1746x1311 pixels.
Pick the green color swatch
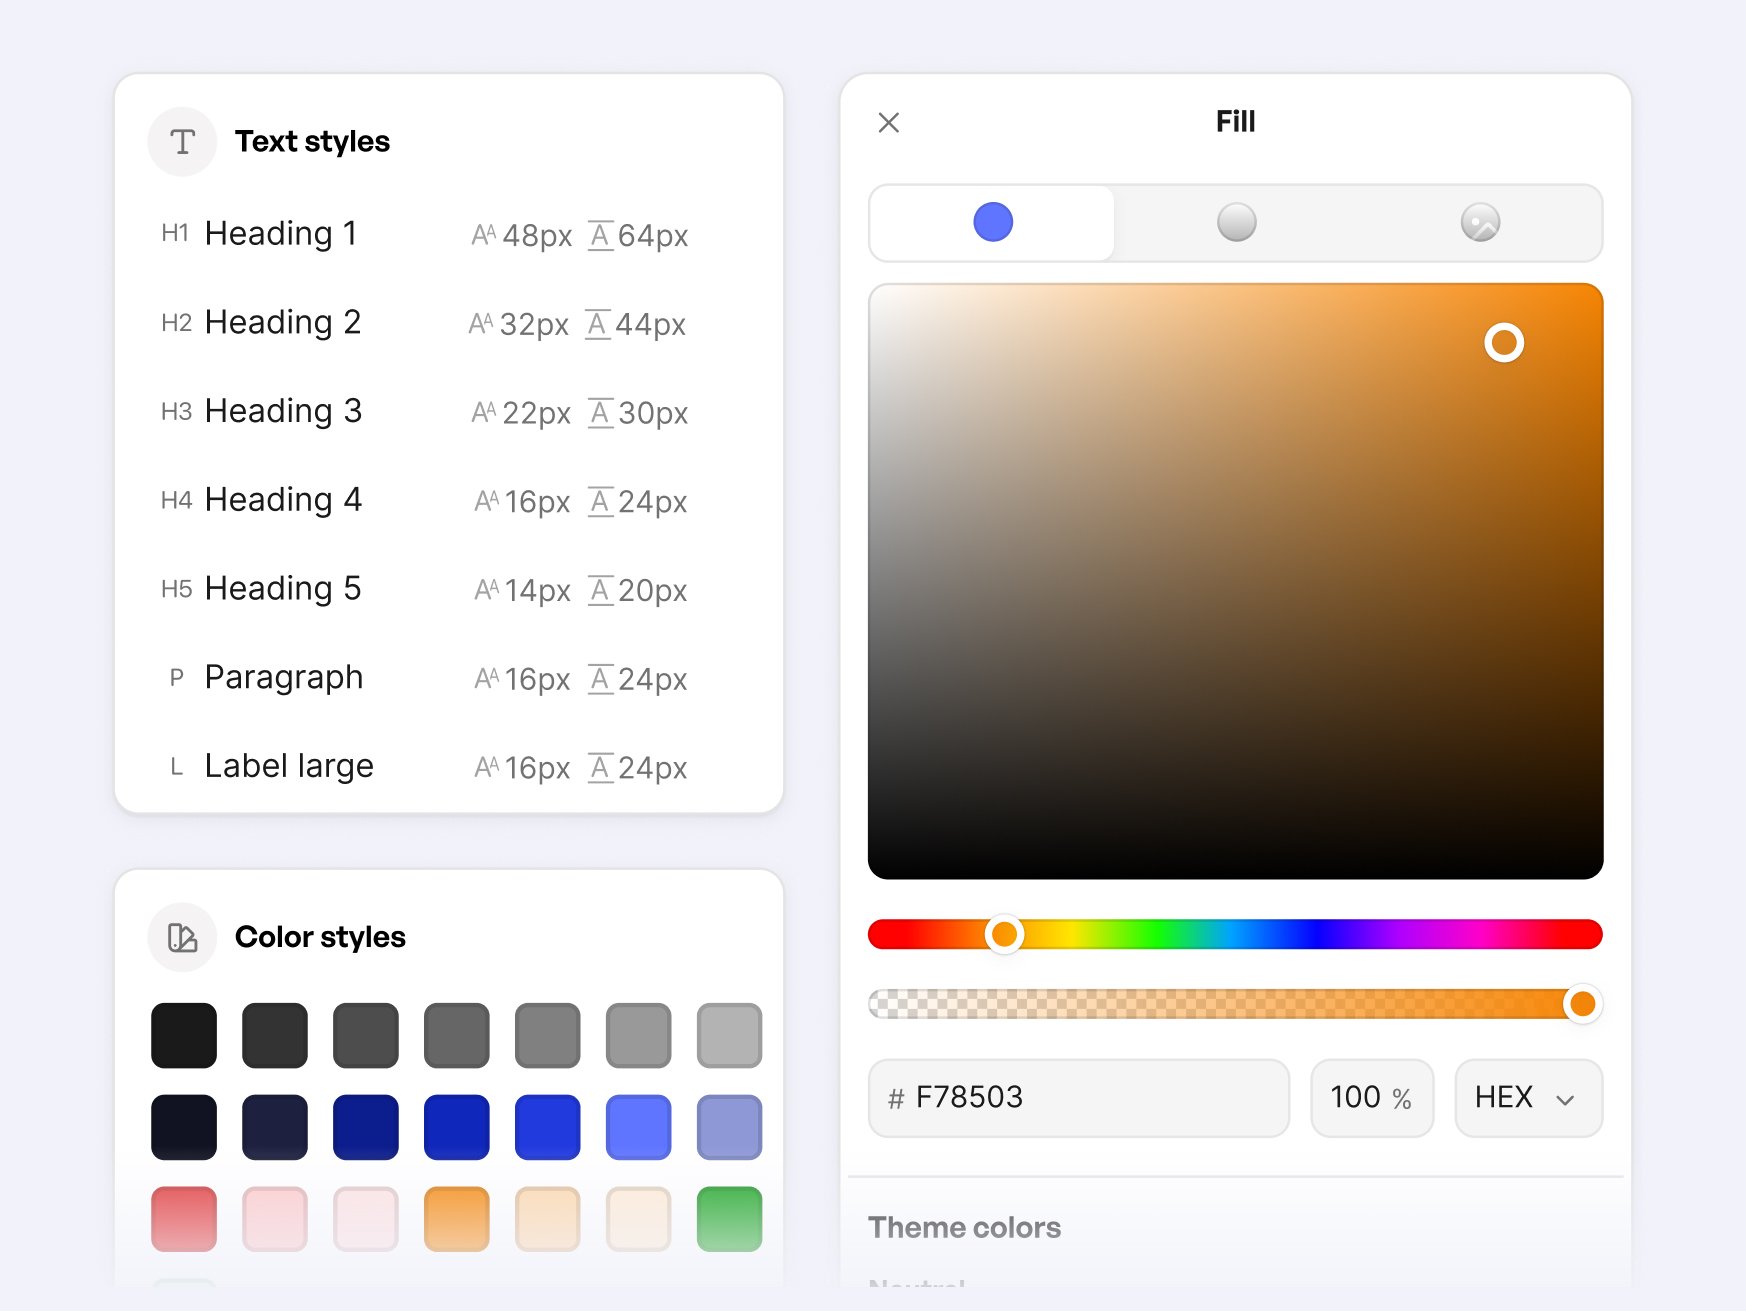(x=729, y=1220)
